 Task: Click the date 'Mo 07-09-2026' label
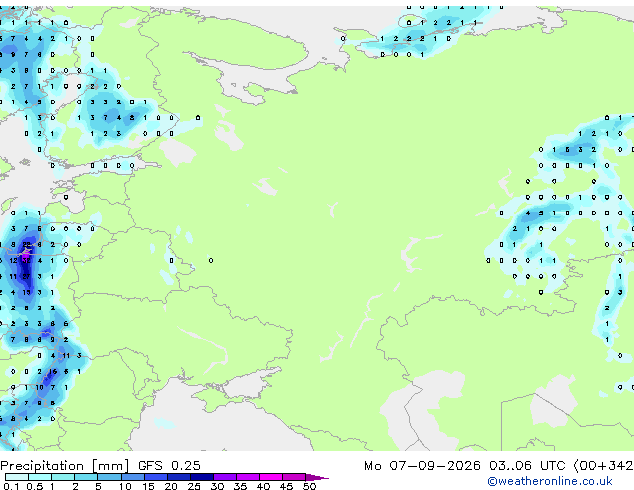pyautogui.click(x=422, y=466)
